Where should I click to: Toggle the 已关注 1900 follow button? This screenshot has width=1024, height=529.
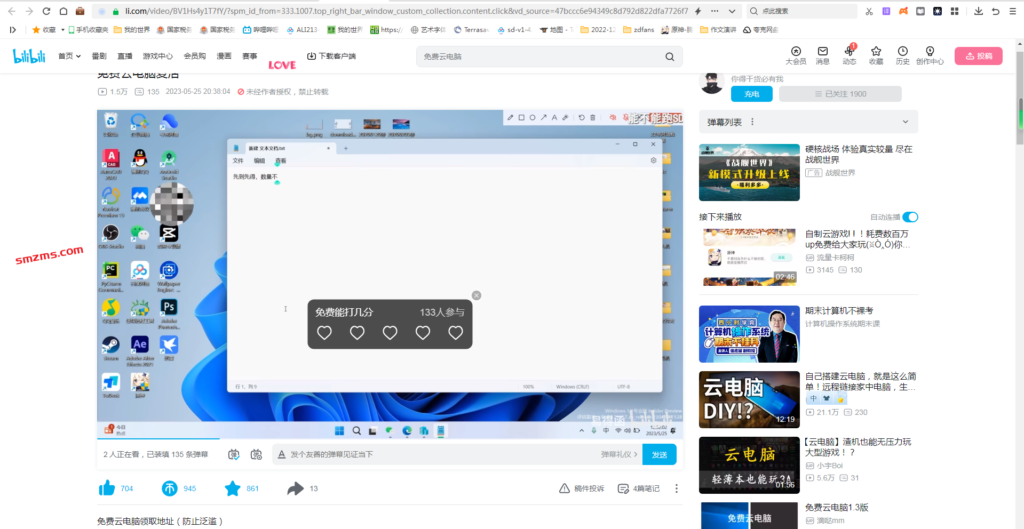[x=840, y=94]
